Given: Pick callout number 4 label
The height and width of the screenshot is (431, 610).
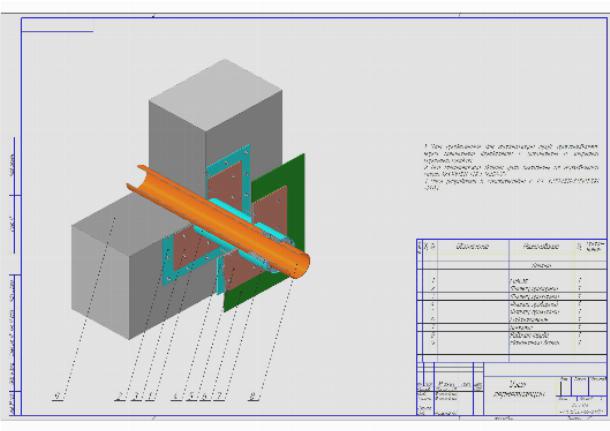Looking at the screenshot, I should coord(176,397).
